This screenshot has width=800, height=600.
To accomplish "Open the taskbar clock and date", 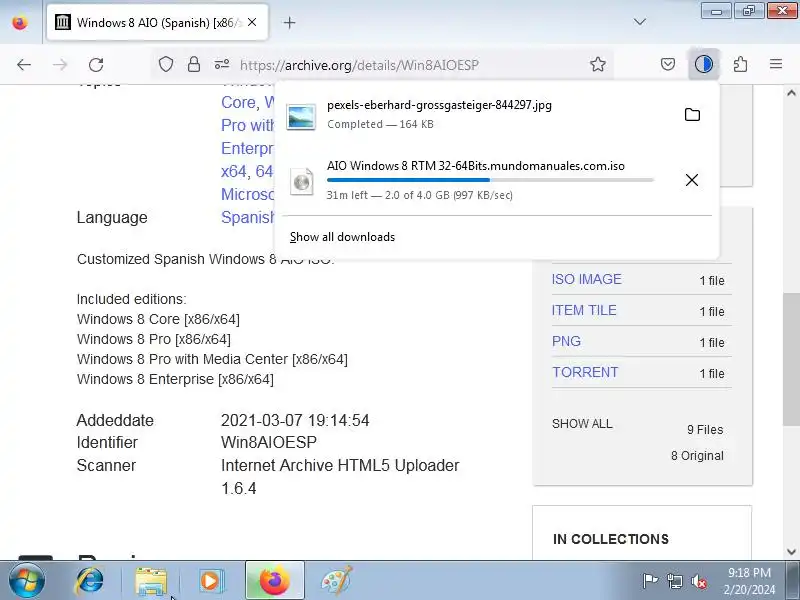I will click(749, 581).
